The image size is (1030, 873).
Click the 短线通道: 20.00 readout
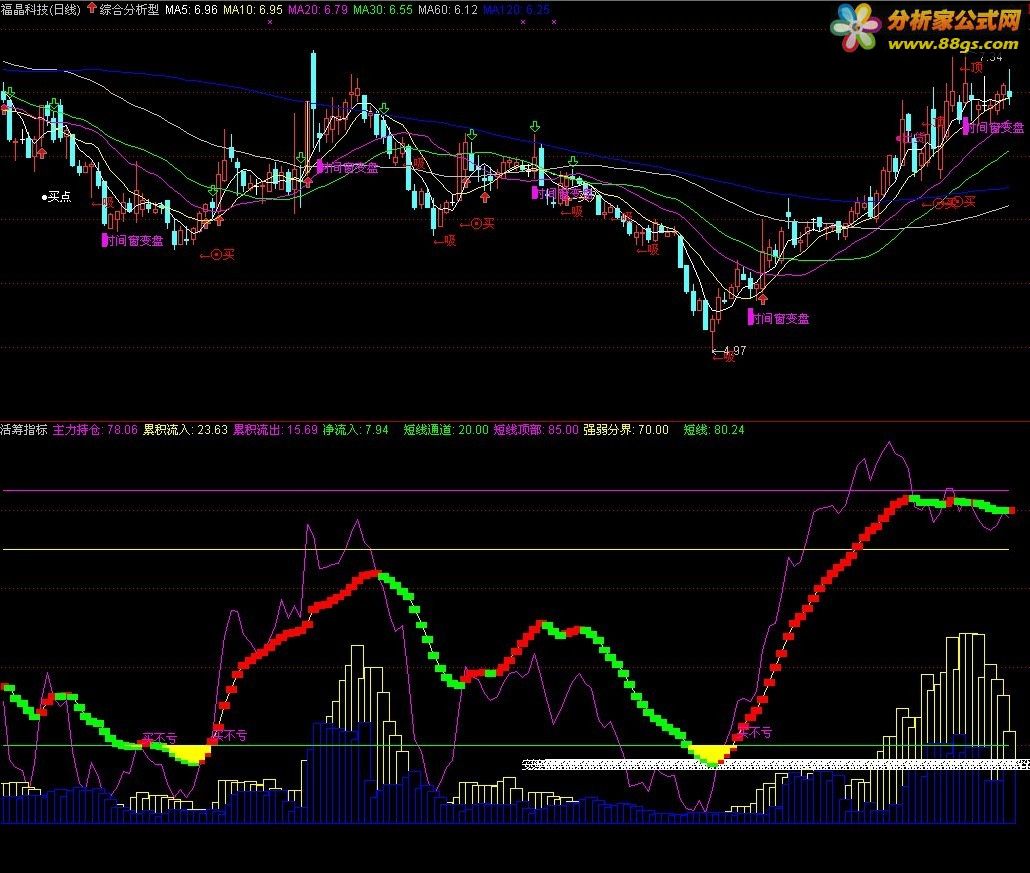pyautogui.click(x=446, y=430)
